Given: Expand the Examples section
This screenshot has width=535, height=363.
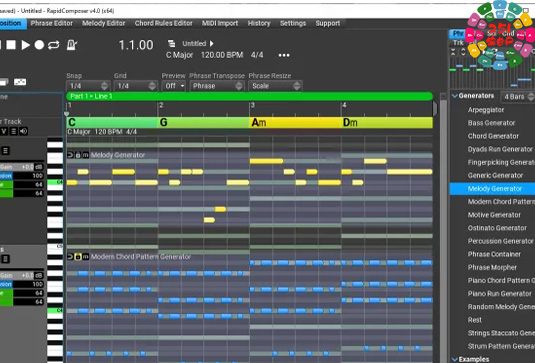Looking at the screenshot, I should [x=455, y=359].
